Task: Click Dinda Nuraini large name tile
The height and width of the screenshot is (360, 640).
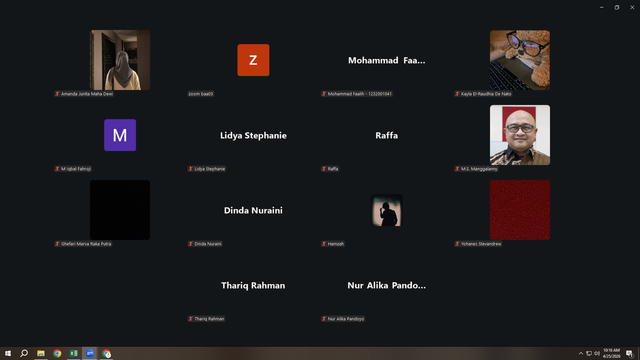Action: (253, 211)
